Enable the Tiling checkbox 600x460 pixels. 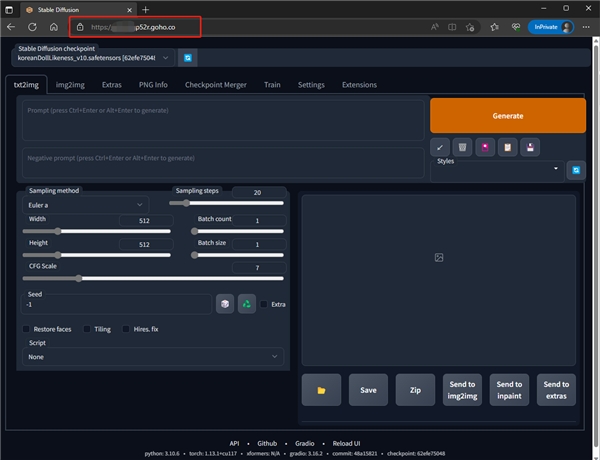coord(87,329)
